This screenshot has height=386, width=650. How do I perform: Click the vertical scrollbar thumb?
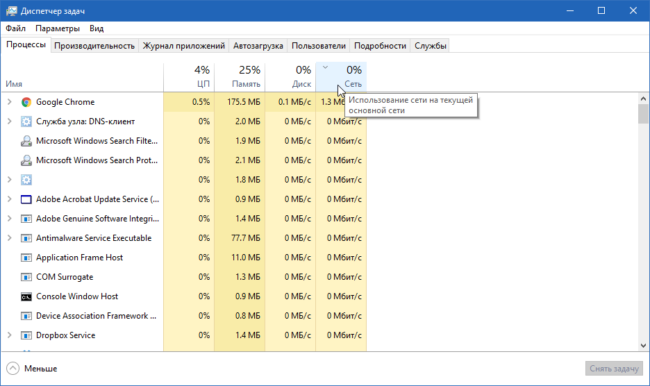tap(643, 114)
